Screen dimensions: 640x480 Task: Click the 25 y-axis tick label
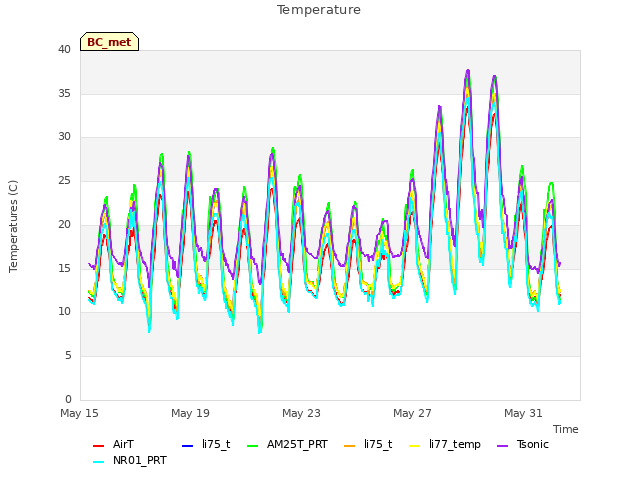(64, 180)
